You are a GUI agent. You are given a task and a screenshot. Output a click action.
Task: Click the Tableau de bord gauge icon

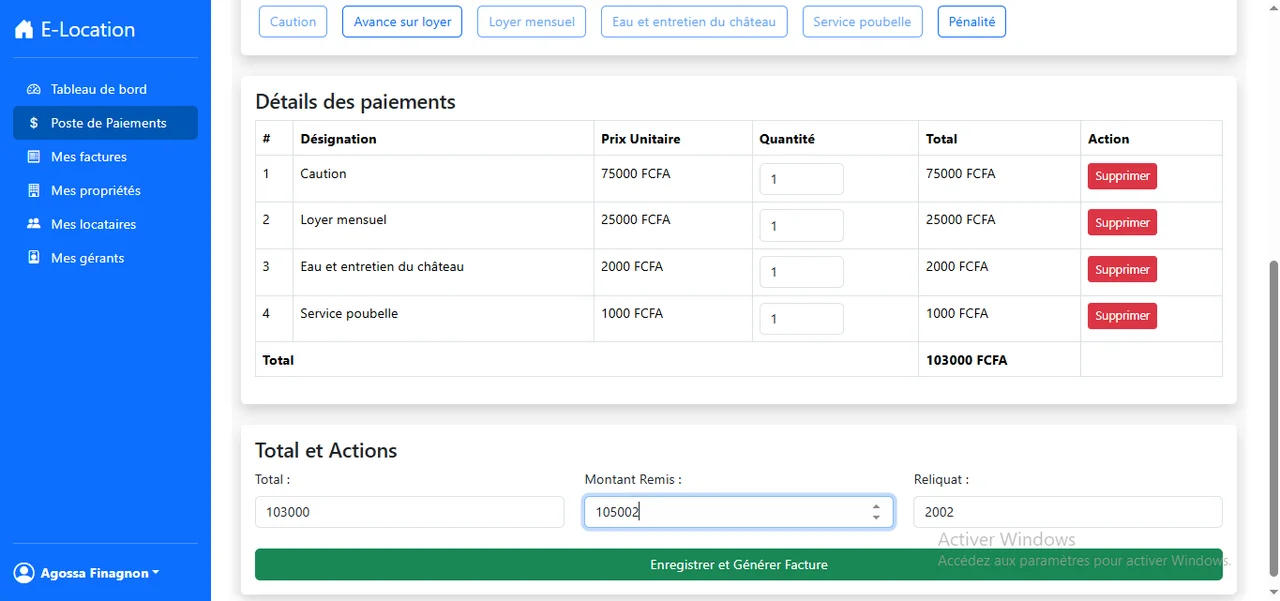pos(33,89)
